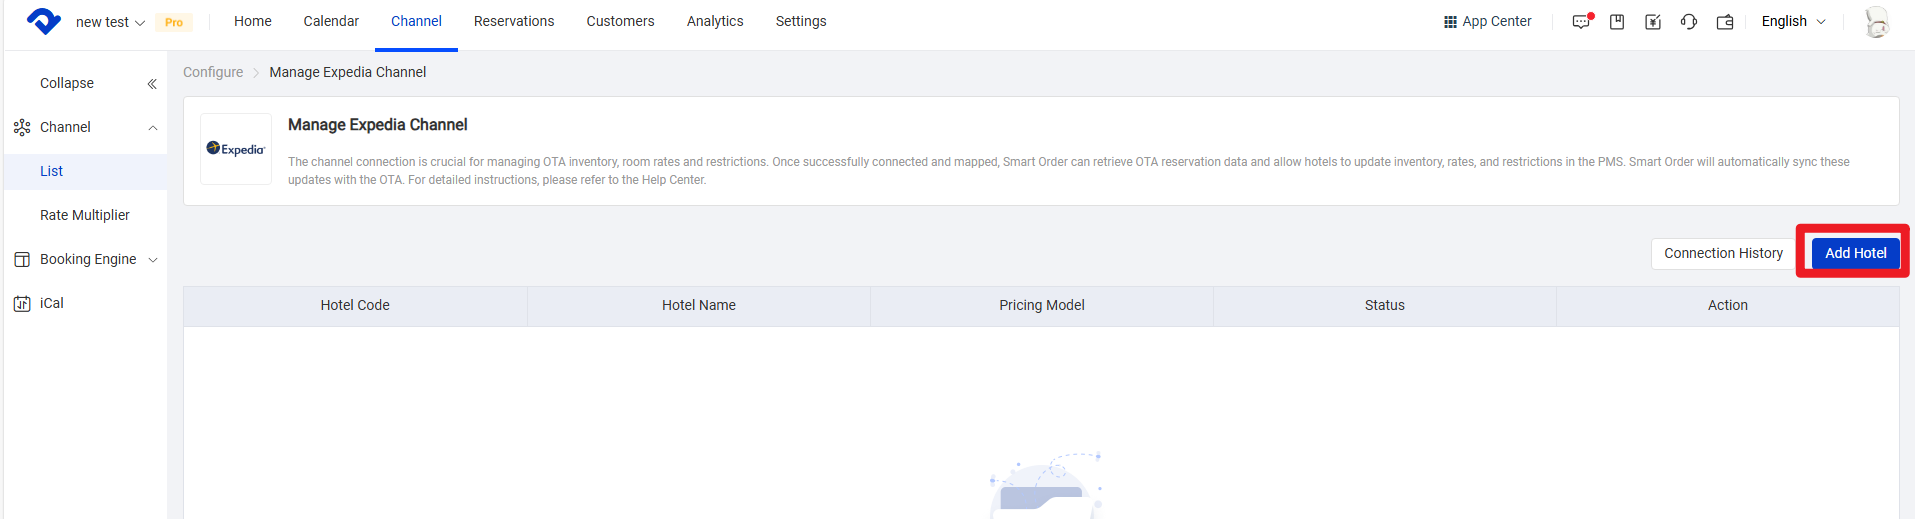Open the messages icon with red notification dot
This screenshot has width=1915, height=519.
[x=1581, y=22]
